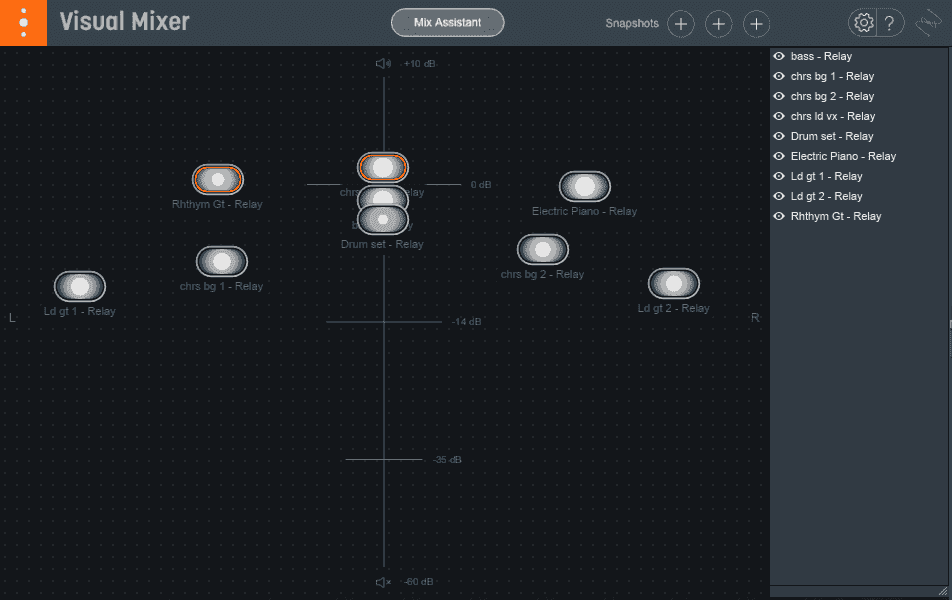Hide the Drum set - Relay track
This screenshot has width=952, height=600.
click(x=779, y=136)
